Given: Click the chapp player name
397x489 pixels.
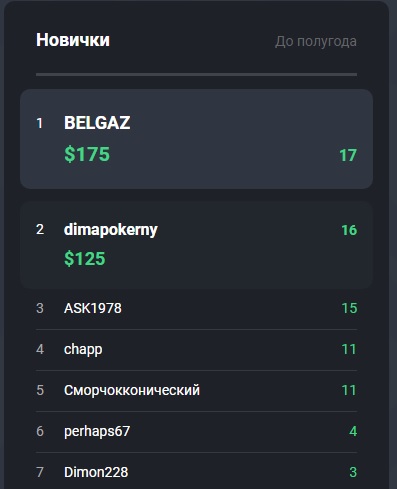Looking at the screenshot, I should point(83,350).
